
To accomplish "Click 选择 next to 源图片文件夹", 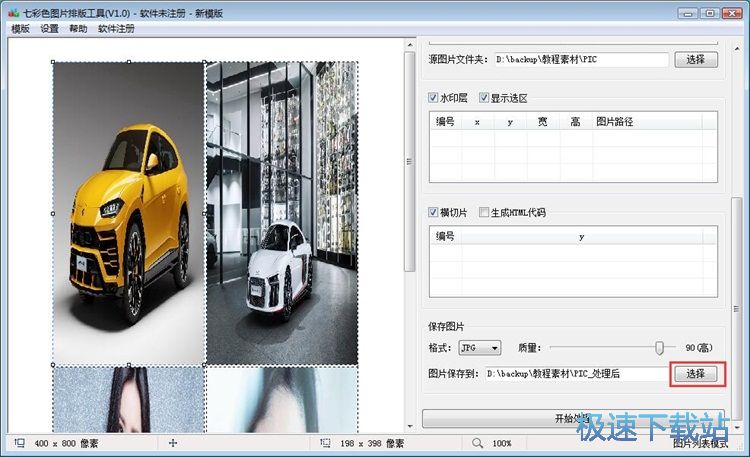I will [696, 59].
